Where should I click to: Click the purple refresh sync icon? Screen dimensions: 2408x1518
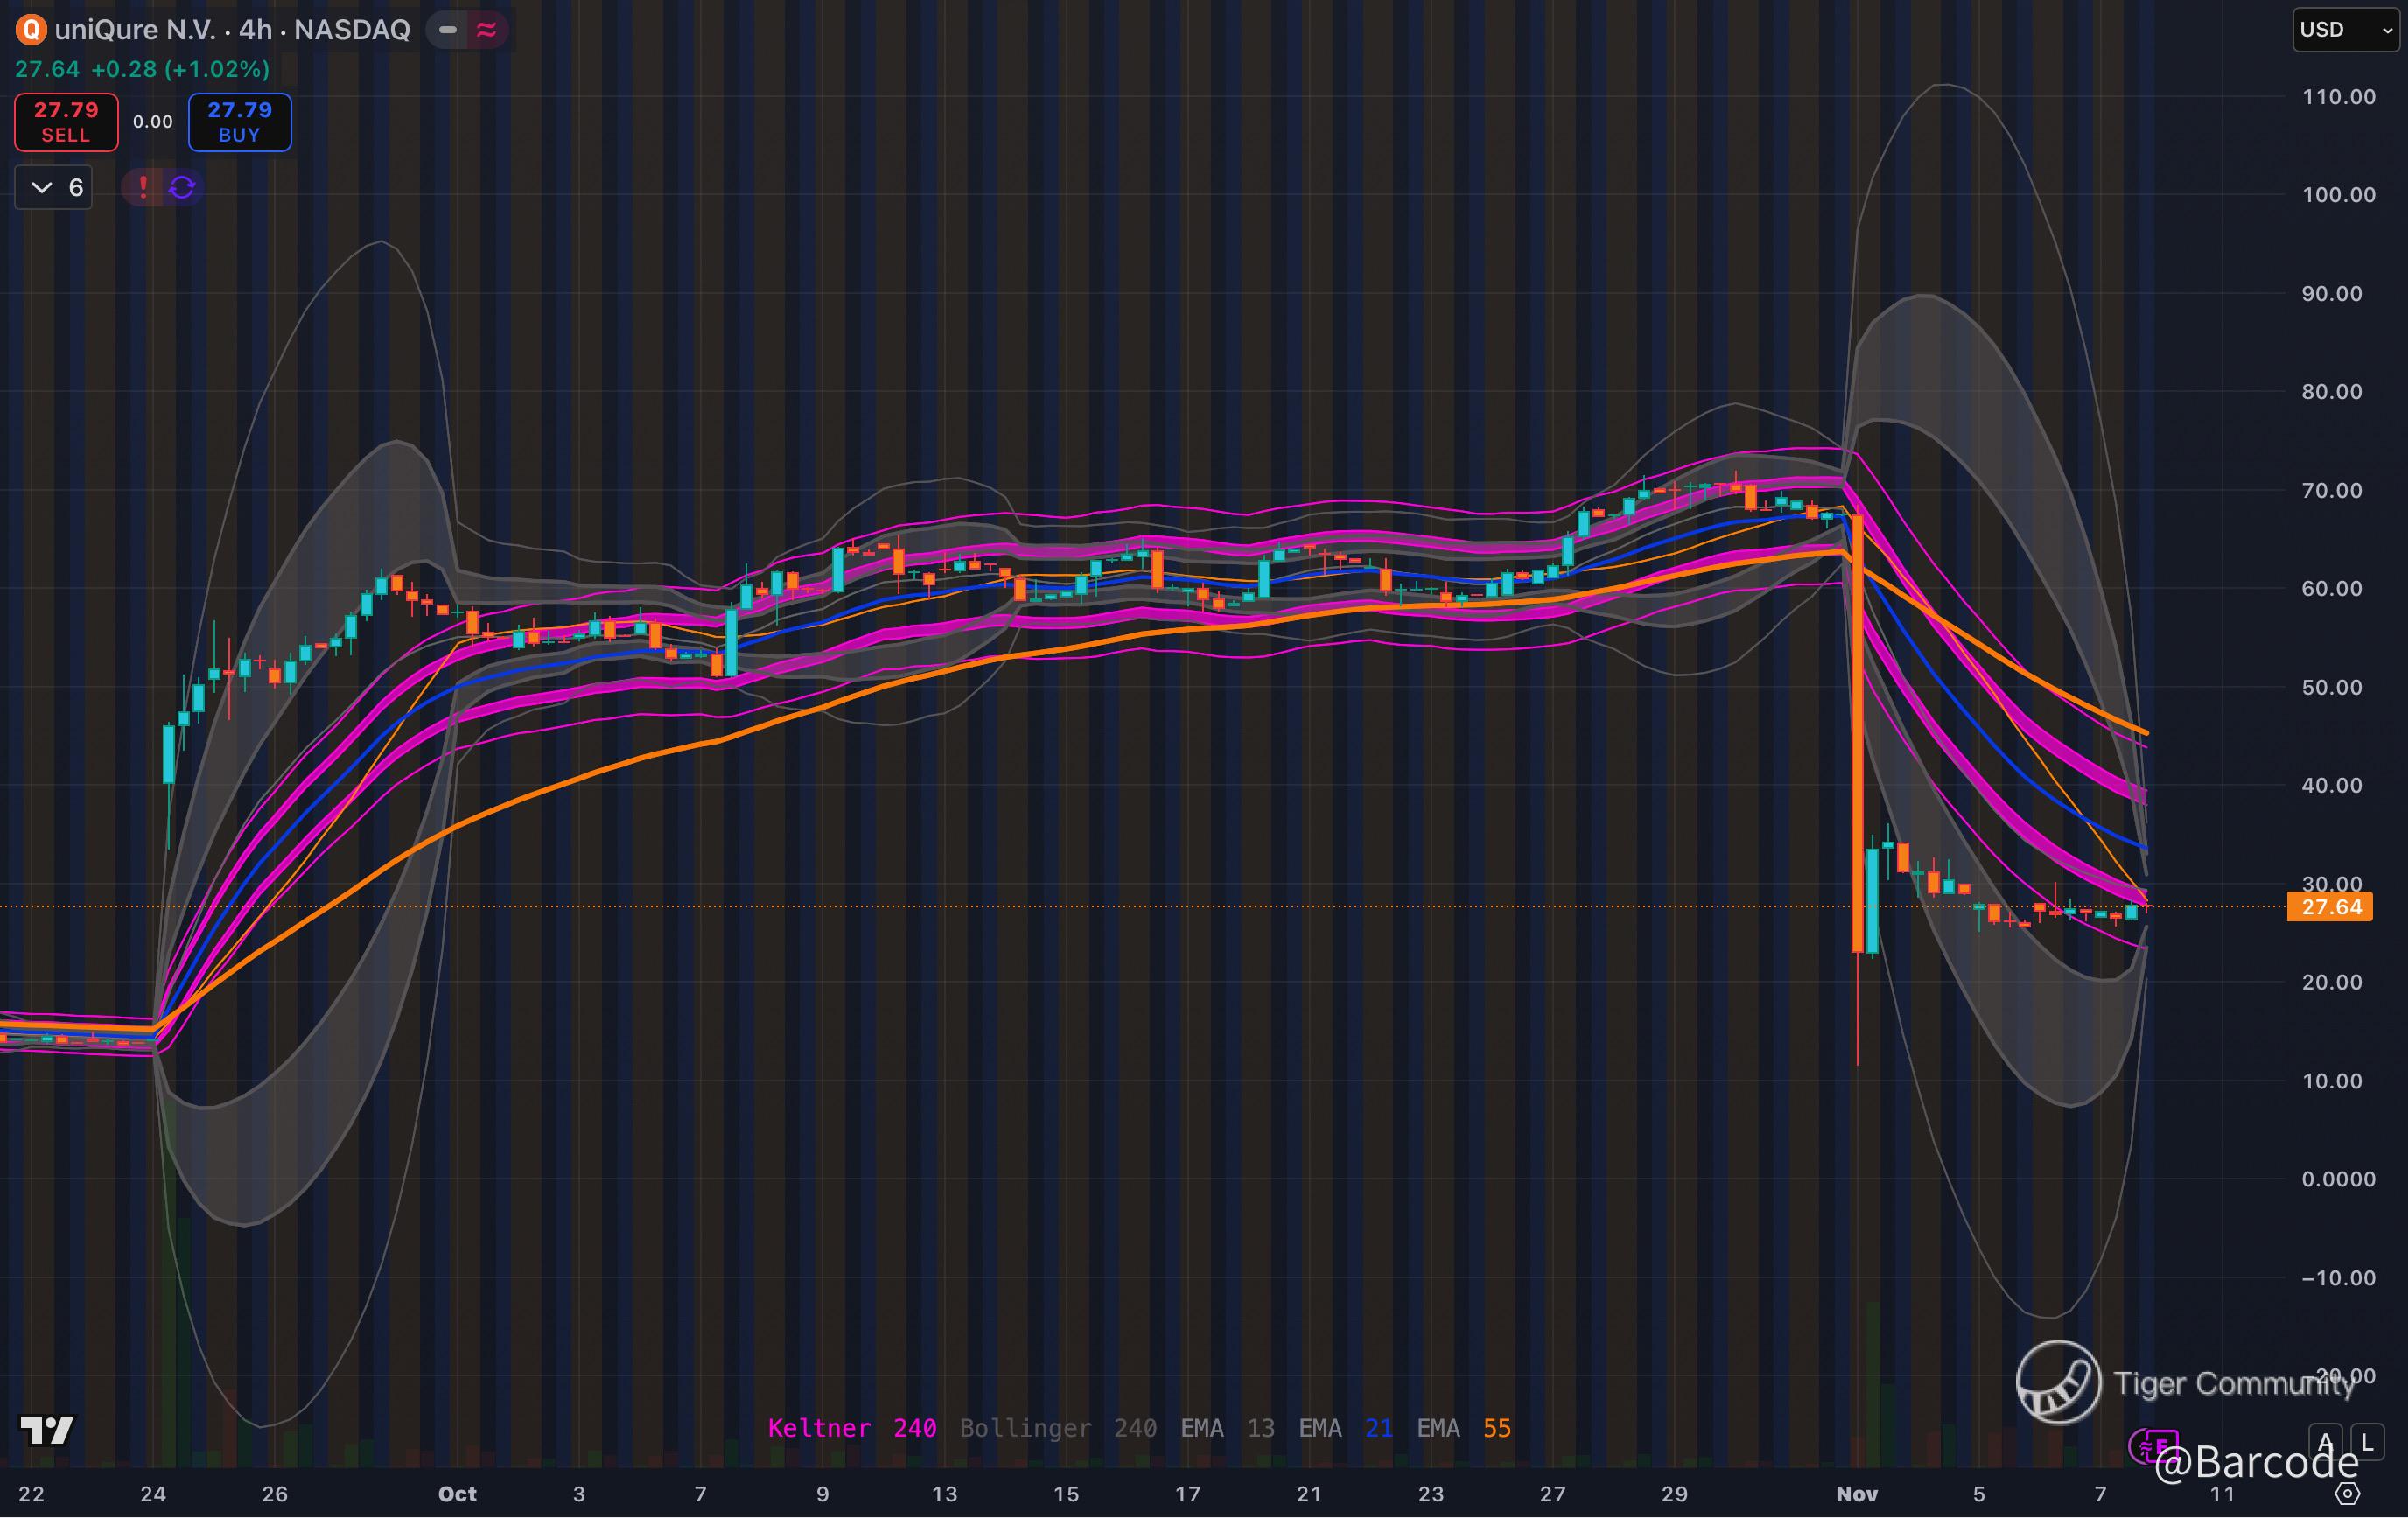[x=182, y=187]
